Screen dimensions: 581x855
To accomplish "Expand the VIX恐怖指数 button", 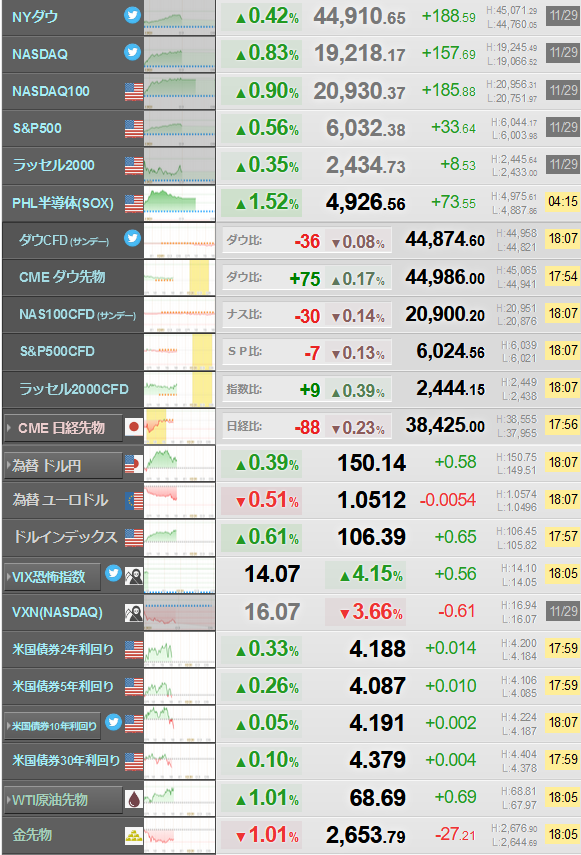I will tap(52, 577).
